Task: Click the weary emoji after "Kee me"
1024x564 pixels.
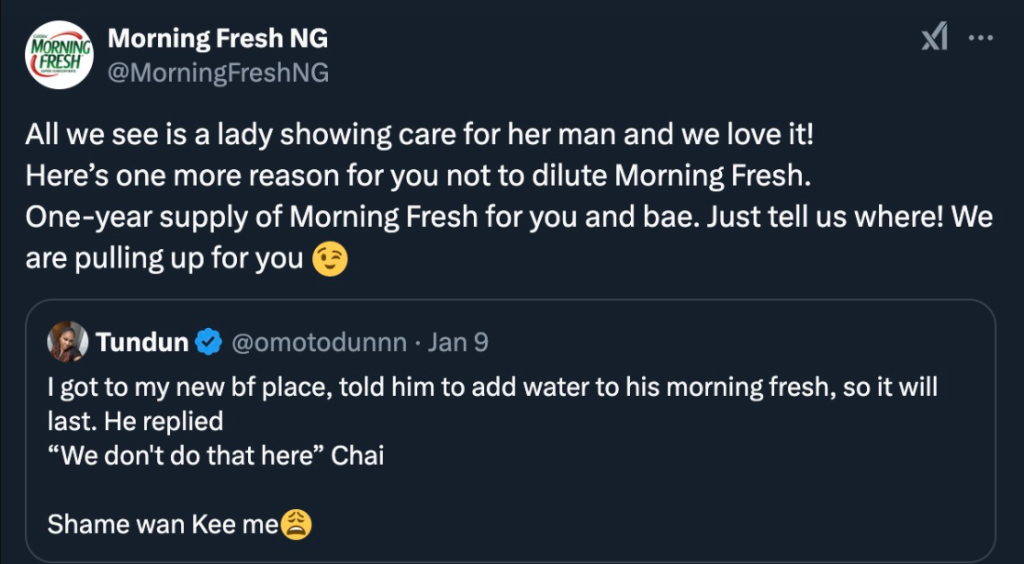Action: [x=295, y=524]
